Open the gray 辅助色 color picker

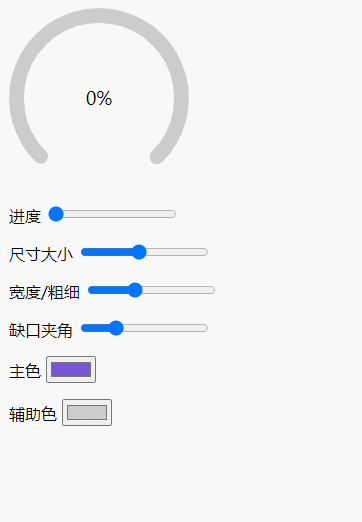pos(87,412)
